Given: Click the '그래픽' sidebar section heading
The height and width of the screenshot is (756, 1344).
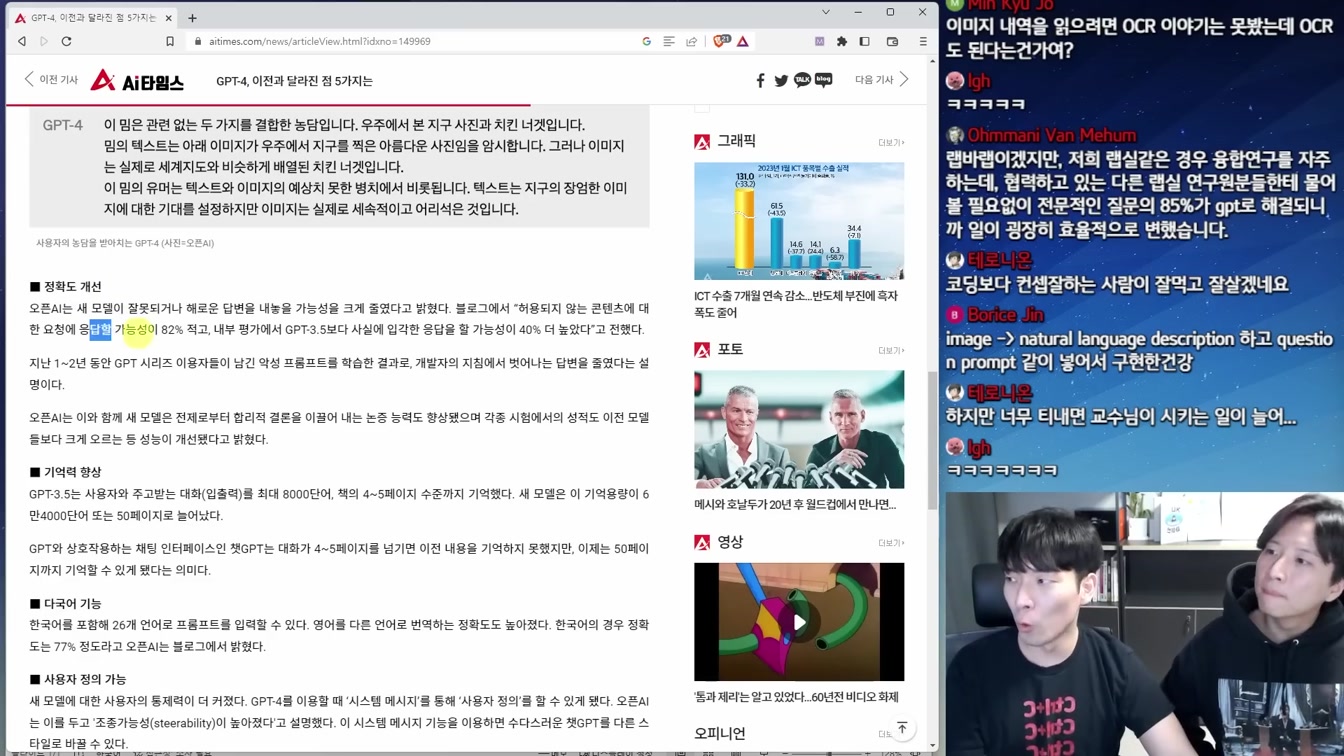Looking at the screenshot, I should pos(736,142).
